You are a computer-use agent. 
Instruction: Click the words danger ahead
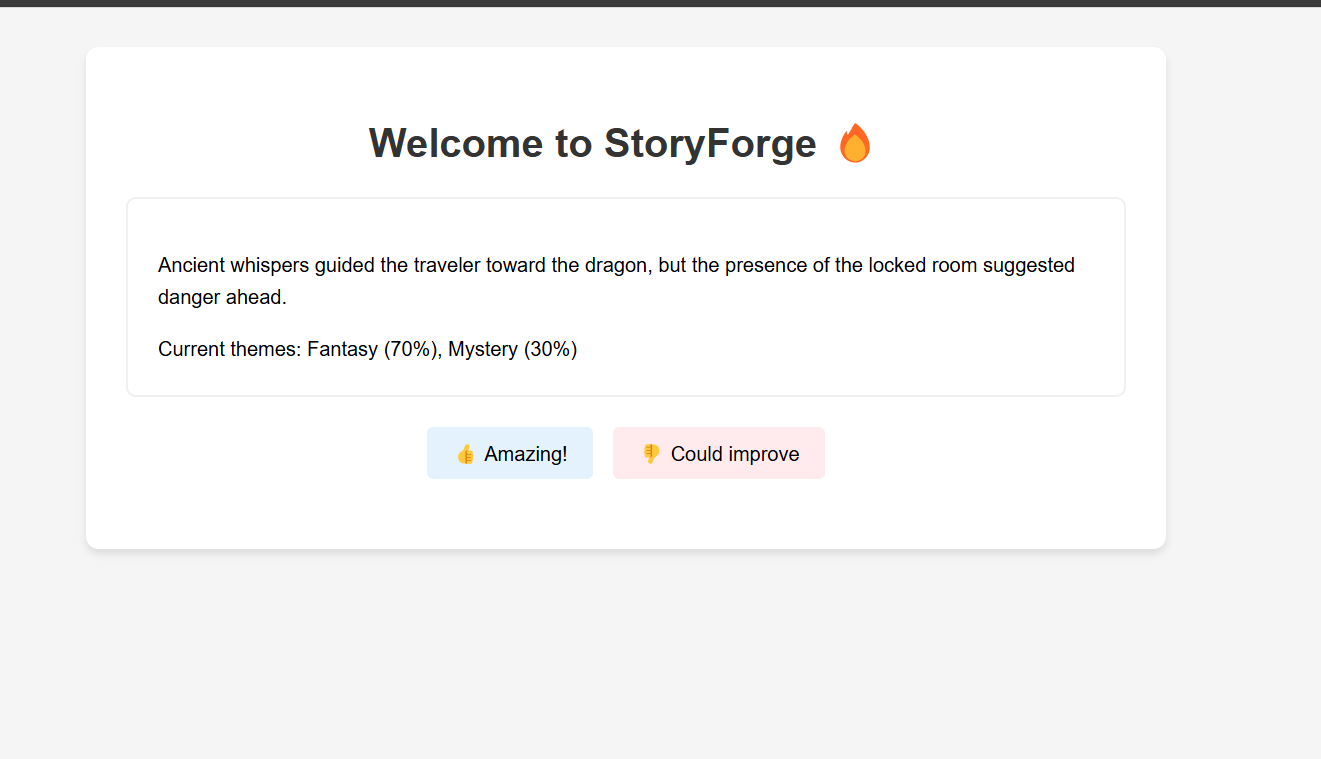pos(222,297)
